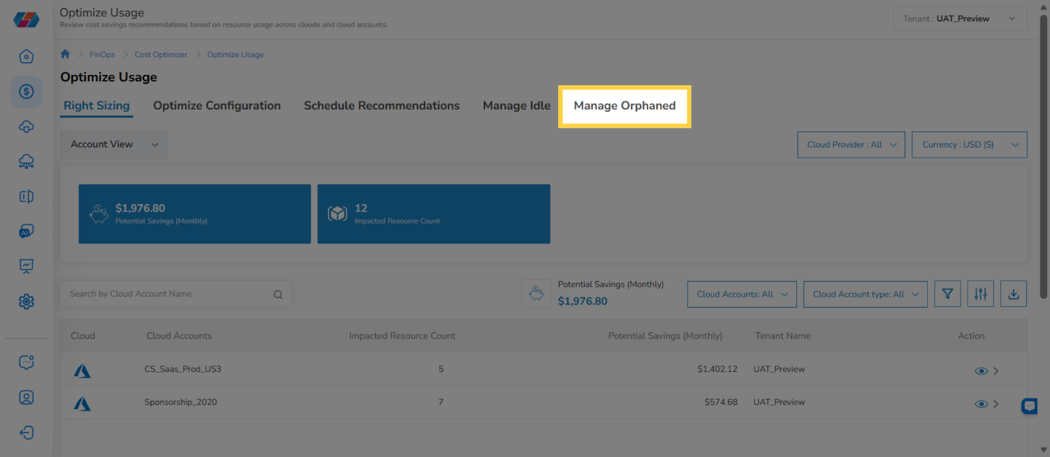The image size is (1050, 457).
Task: View details eye icon for Sponsorship_2020
Action: click(x=981, y=404)
